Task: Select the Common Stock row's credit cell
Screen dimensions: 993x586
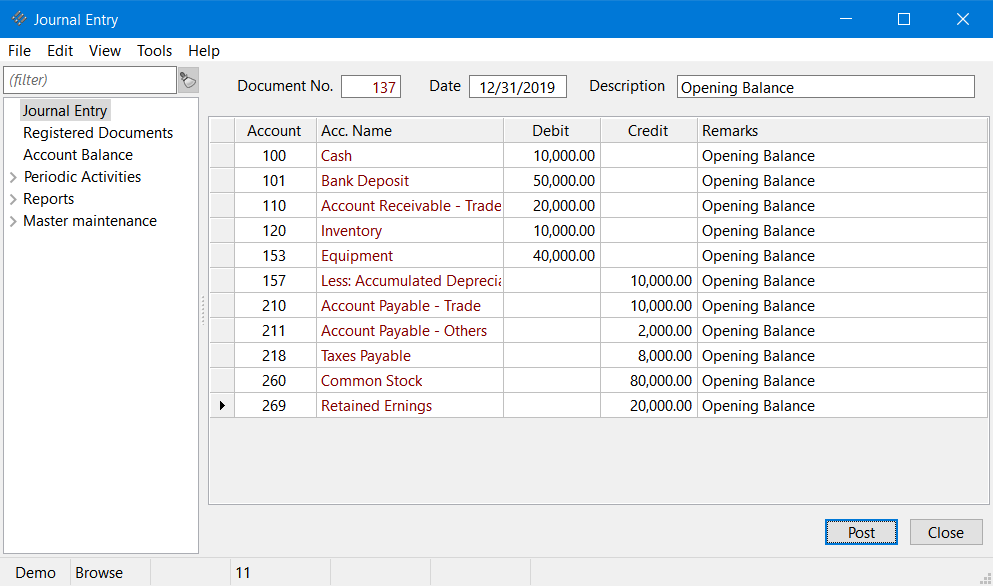Action: [648, 381]
